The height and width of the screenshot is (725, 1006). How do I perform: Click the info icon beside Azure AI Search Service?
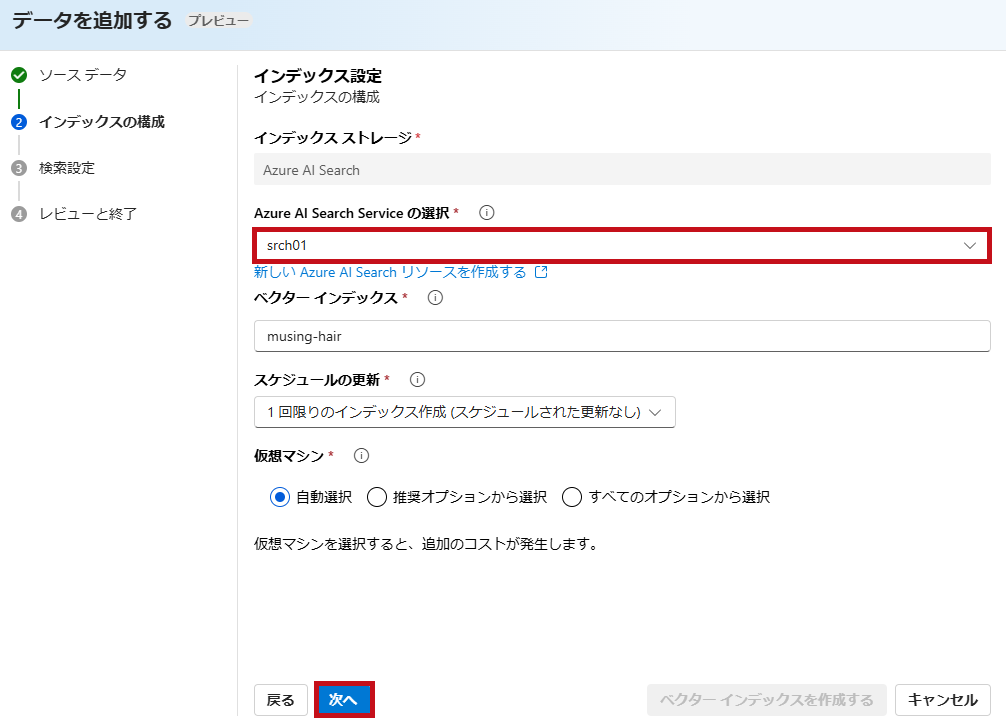coord(486,212)
